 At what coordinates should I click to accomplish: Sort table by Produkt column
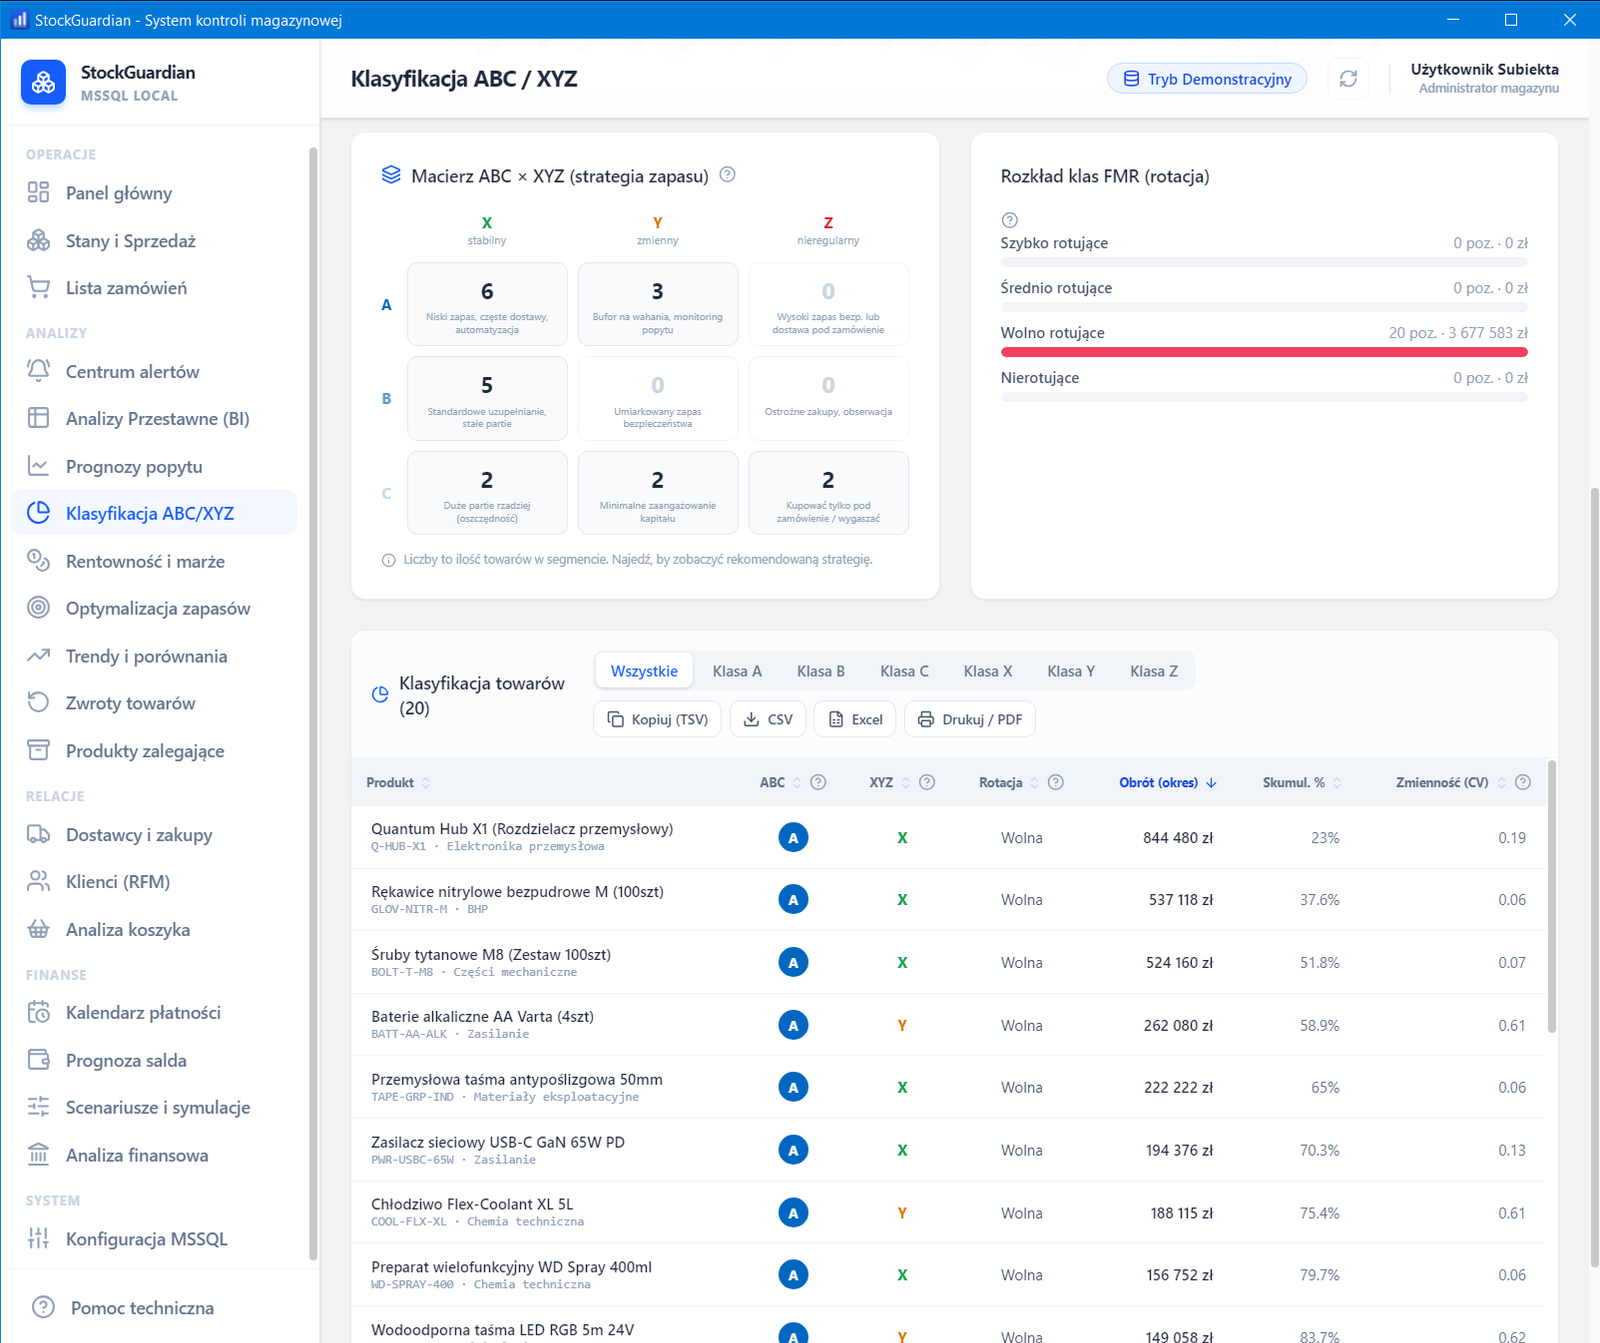tap(398, 783)
